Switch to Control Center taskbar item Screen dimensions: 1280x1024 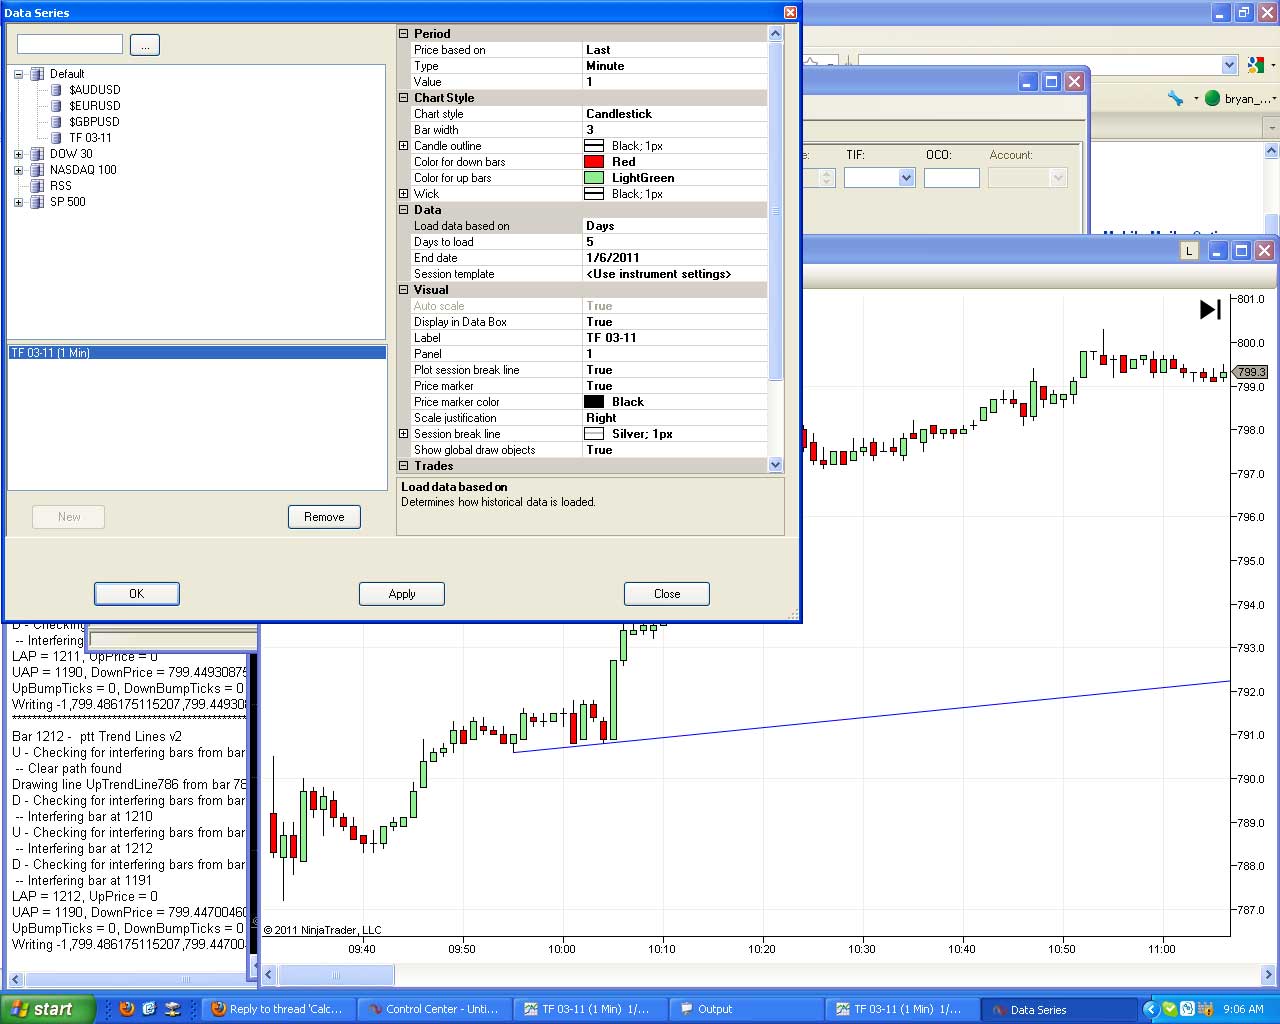click(433, 1009)
